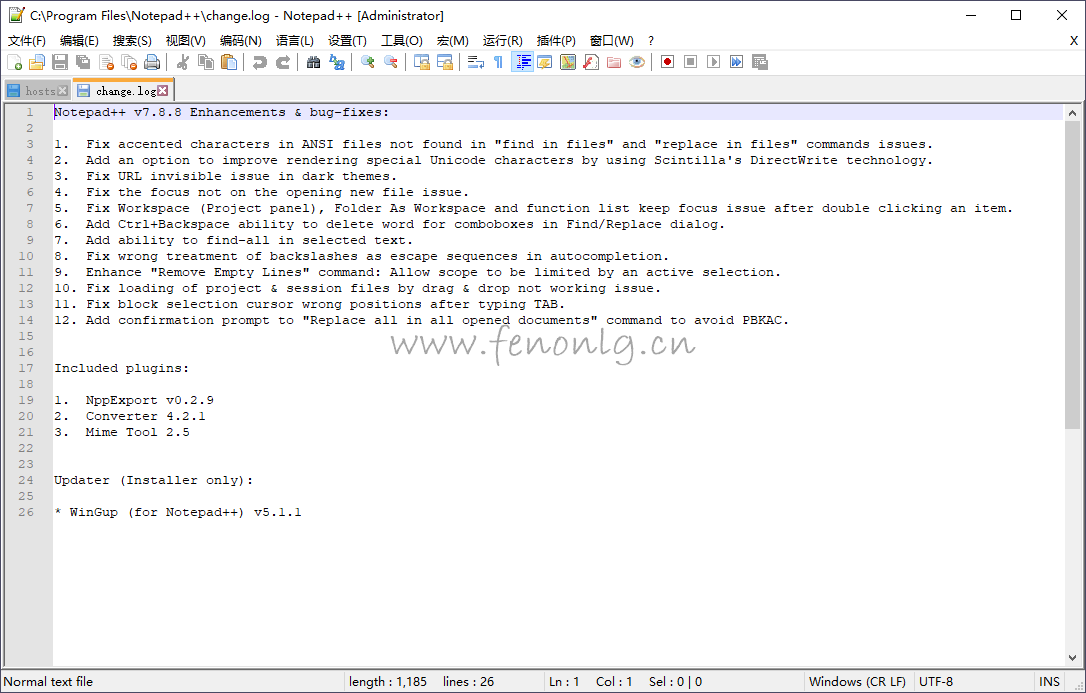Toggle the highlighted Indent Guide icon
This screenshot has height=693, width=1086.
coord(522,62)
